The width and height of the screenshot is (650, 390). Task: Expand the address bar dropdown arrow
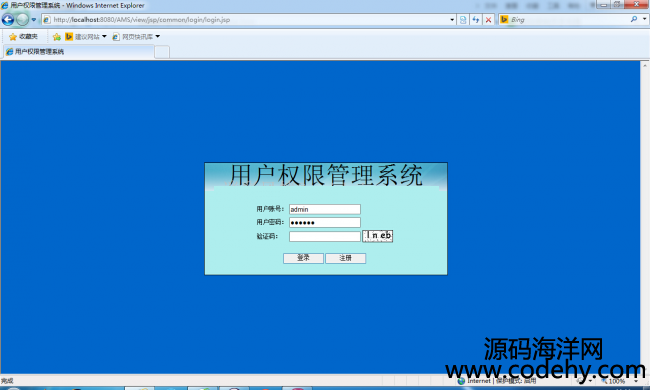452,19
